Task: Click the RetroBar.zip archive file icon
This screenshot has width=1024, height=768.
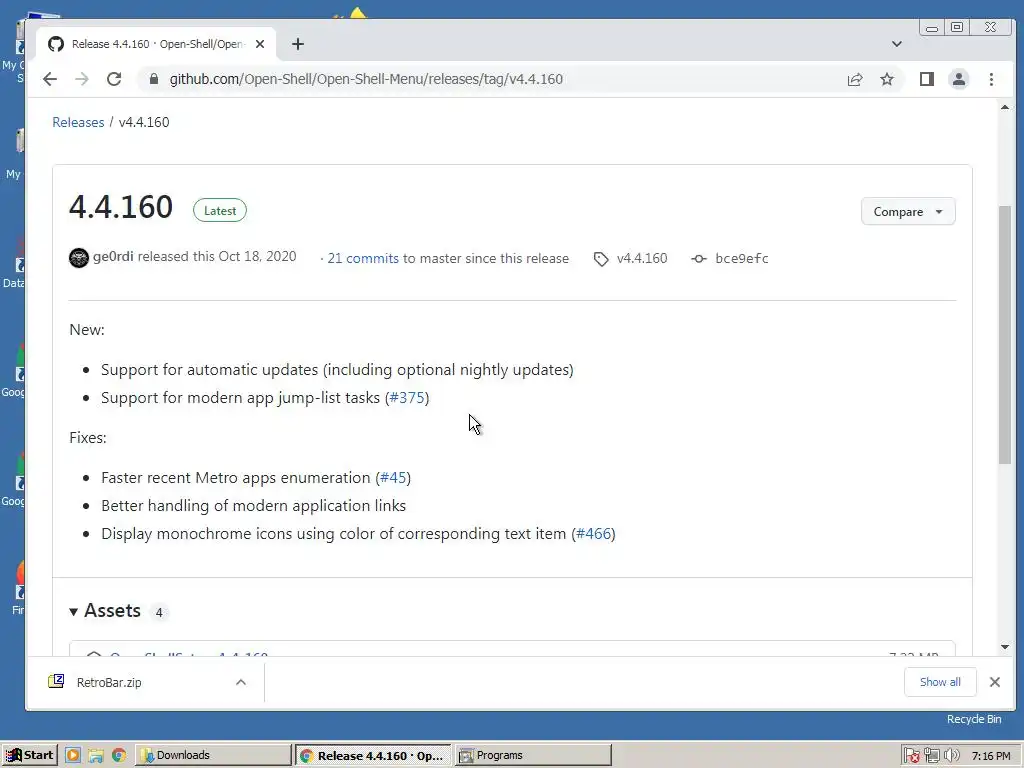Action: (x=56, y=682)
